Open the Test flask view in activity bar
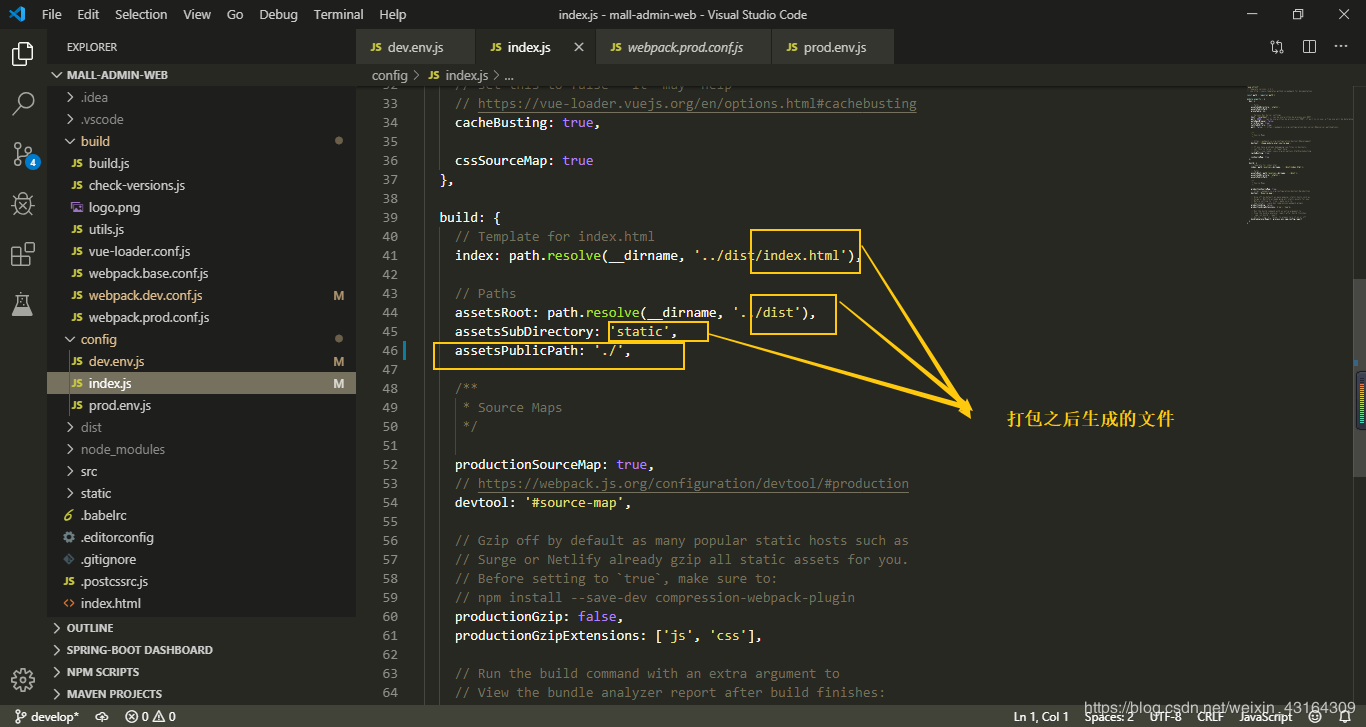 pyautogui.click(x=22, y=305)
